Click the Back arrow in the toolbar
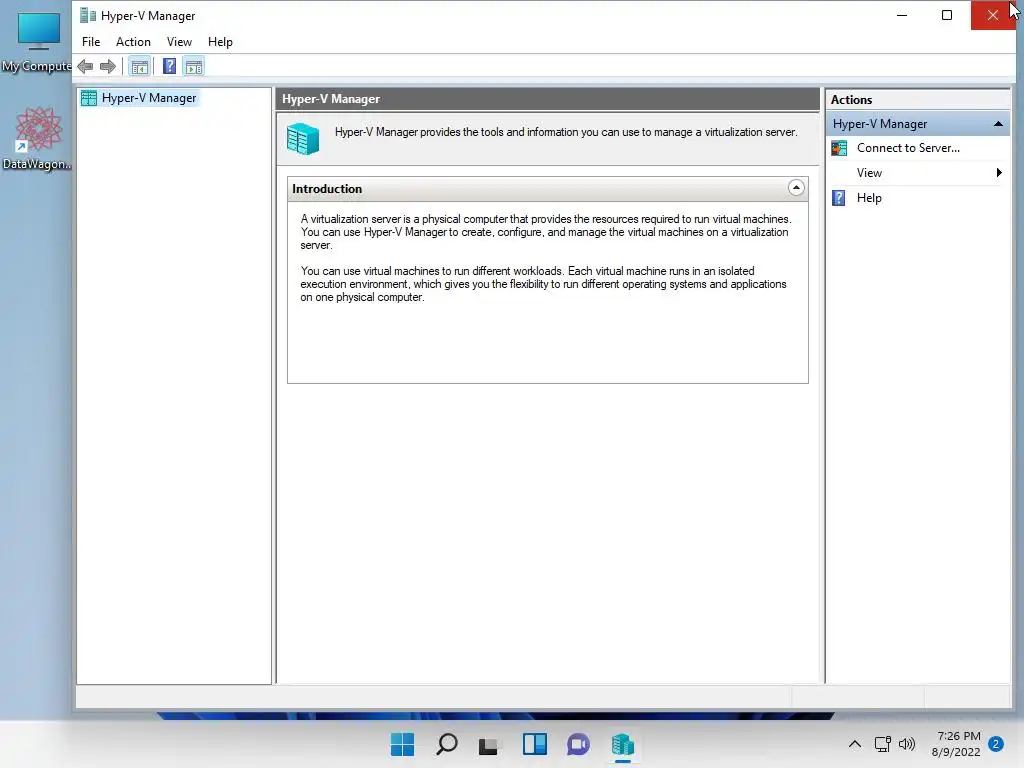 click(x=85, y=66)
